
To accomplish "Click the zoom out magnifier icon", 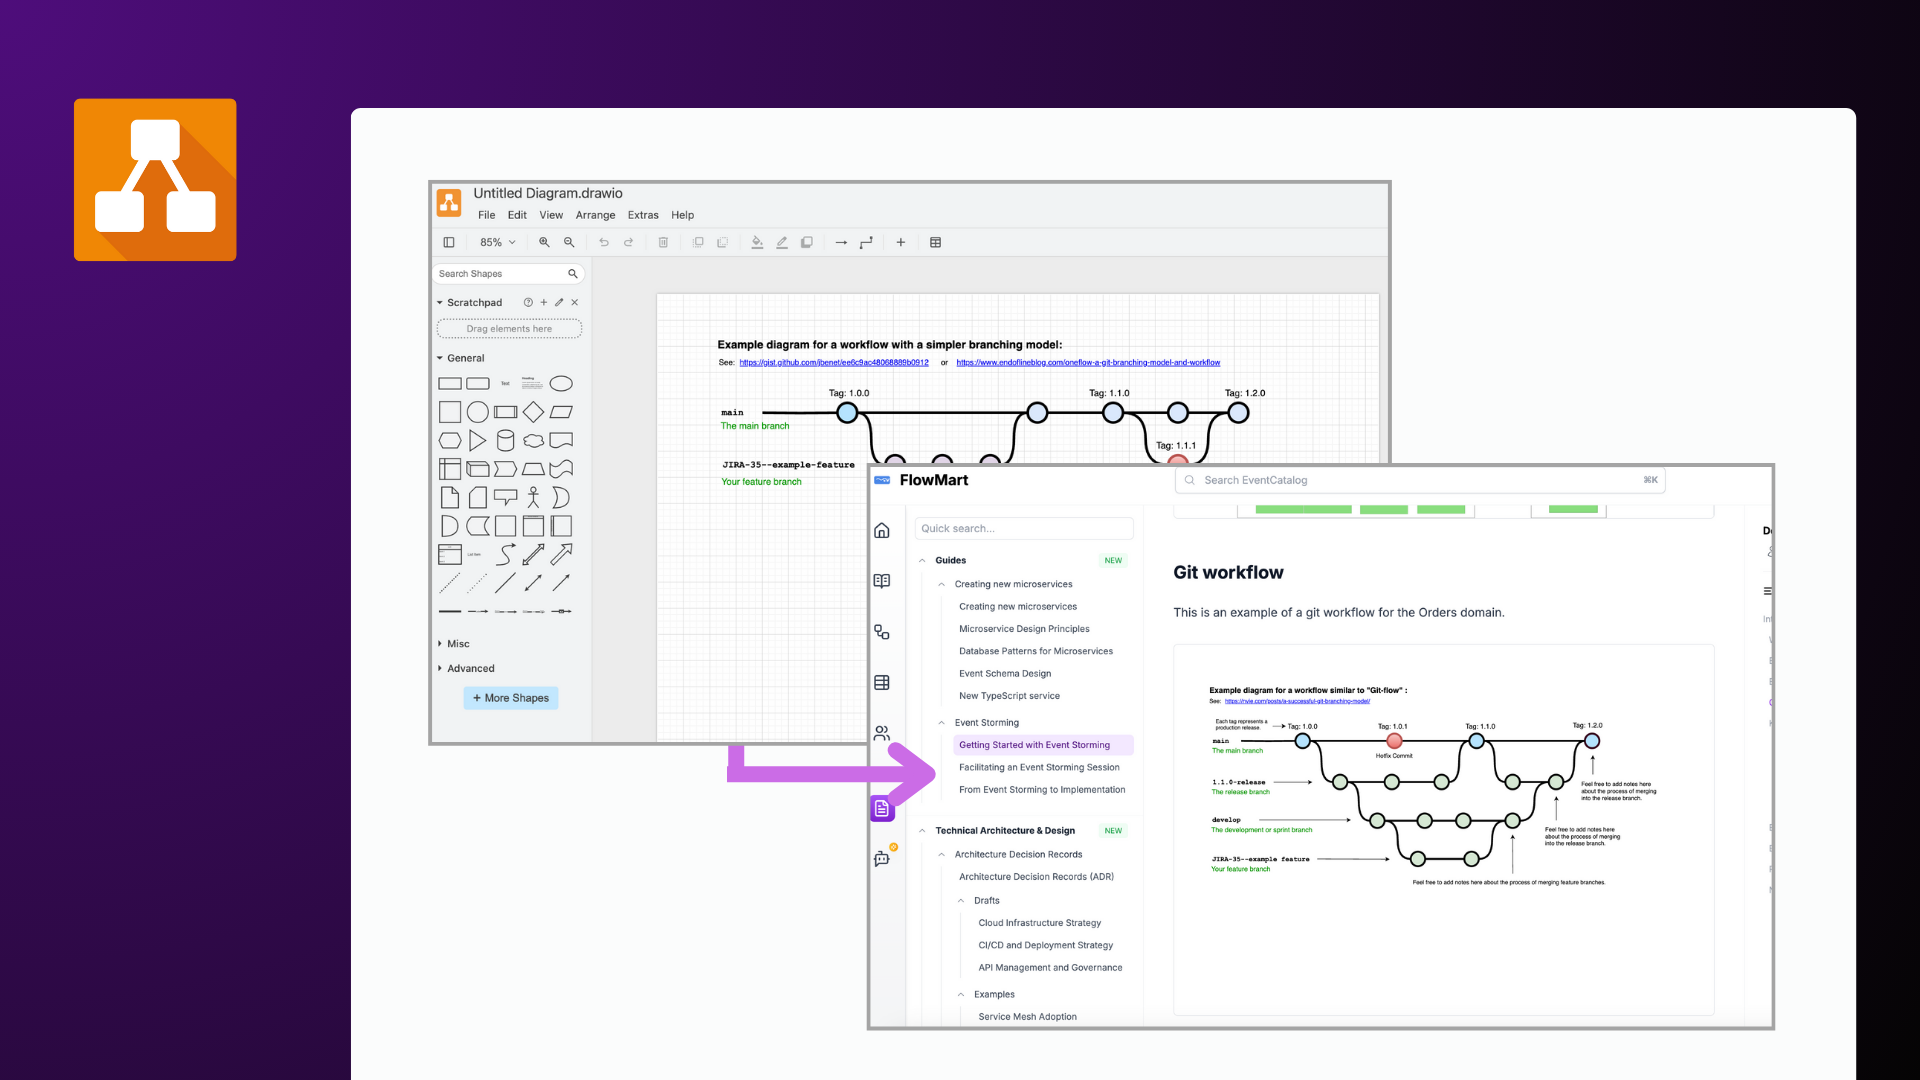I will point(569,242).
